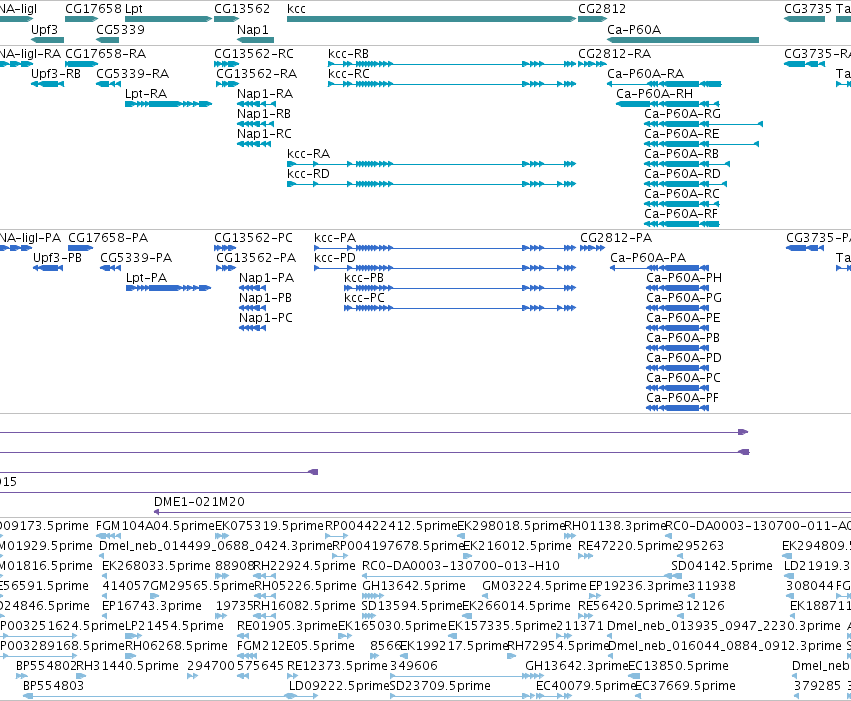Open transcript CG13562-RA
This screenshot has height=701, width=851.
pyautogui.click(x=256, y=74)
